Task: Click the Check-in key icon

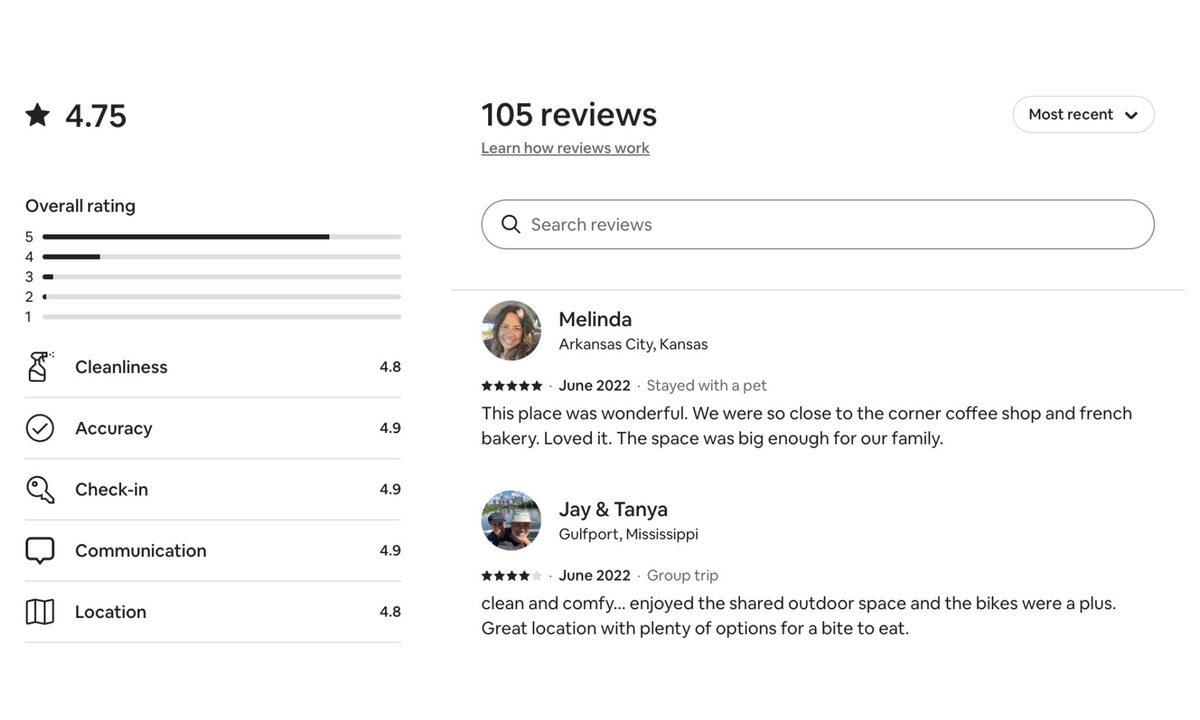Action: [x=39, y=489]
